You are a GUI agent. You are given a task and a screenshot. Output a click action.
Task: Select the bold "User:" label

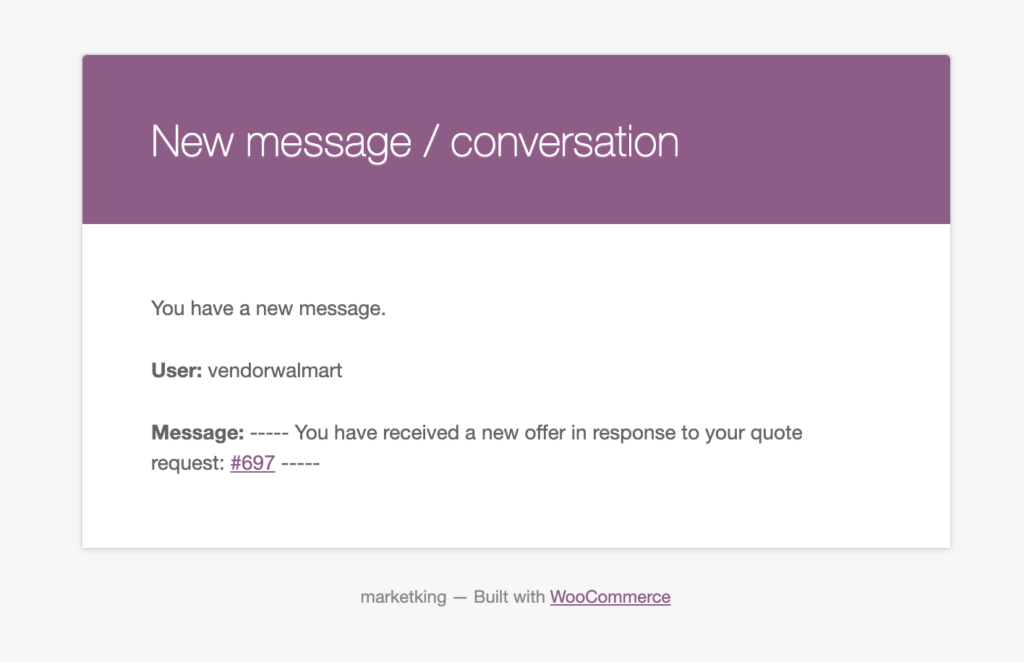[x=176, y=370]
